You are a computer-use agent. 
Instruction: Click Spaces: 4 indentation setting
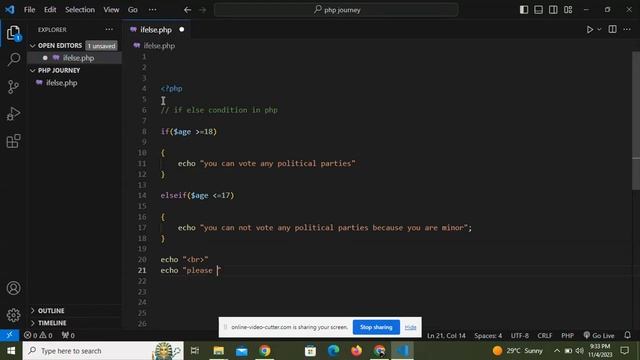tap(488, 336)
